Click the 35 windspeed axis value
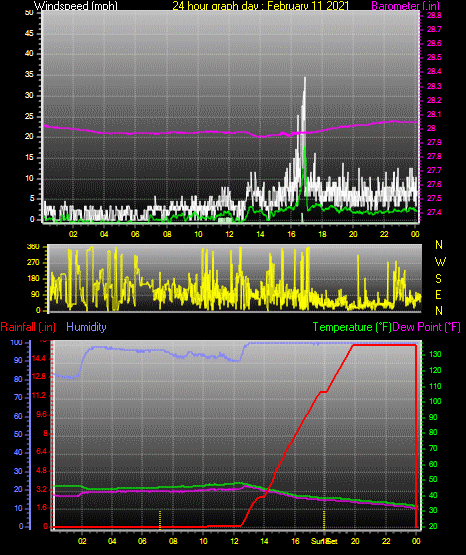The width and height of the screenshot is (466, 555). [x=29, y=74]
